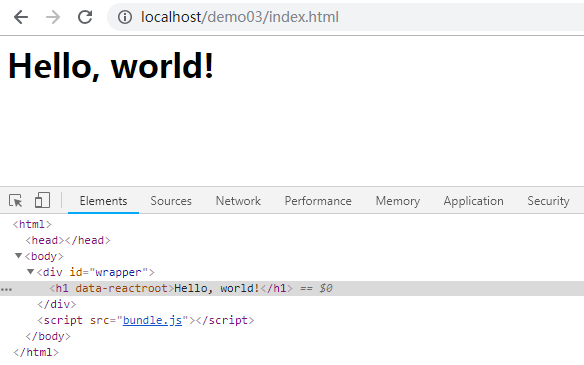Open the bundle.js script link
The width and height of the screenshot is (584, 365).
(152, 320)
